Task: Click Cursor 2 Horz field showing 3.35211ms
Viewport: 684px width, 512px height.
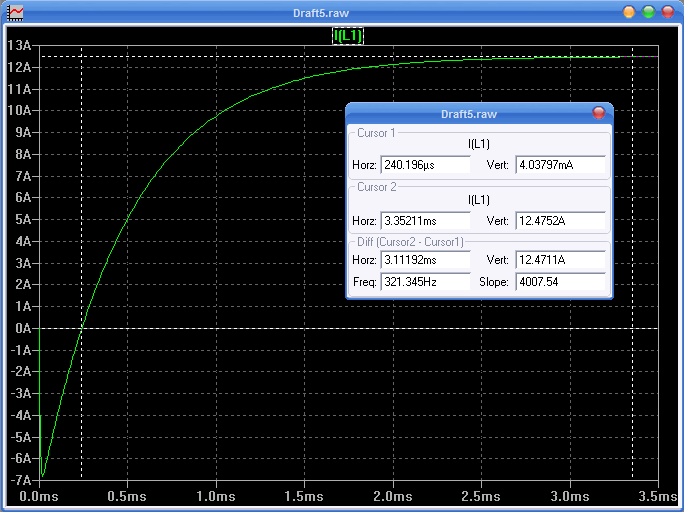Action: [424, 220]
